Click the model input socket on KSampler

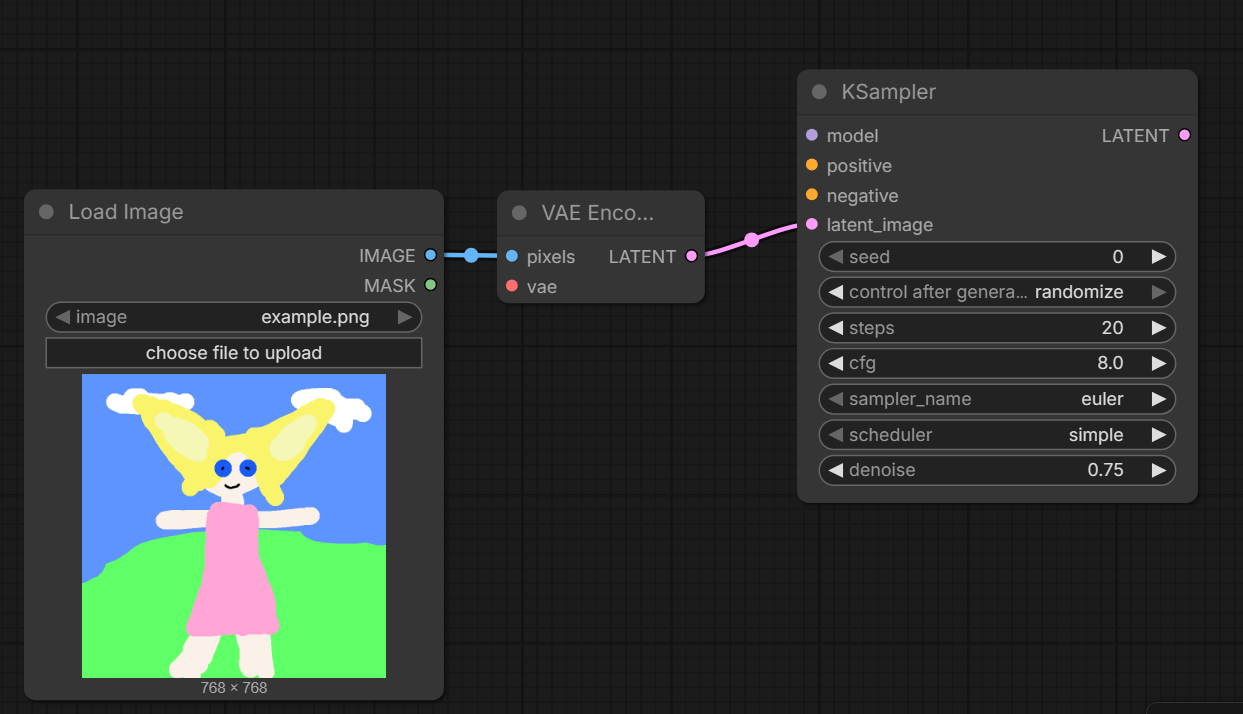(x=811, y=135)
